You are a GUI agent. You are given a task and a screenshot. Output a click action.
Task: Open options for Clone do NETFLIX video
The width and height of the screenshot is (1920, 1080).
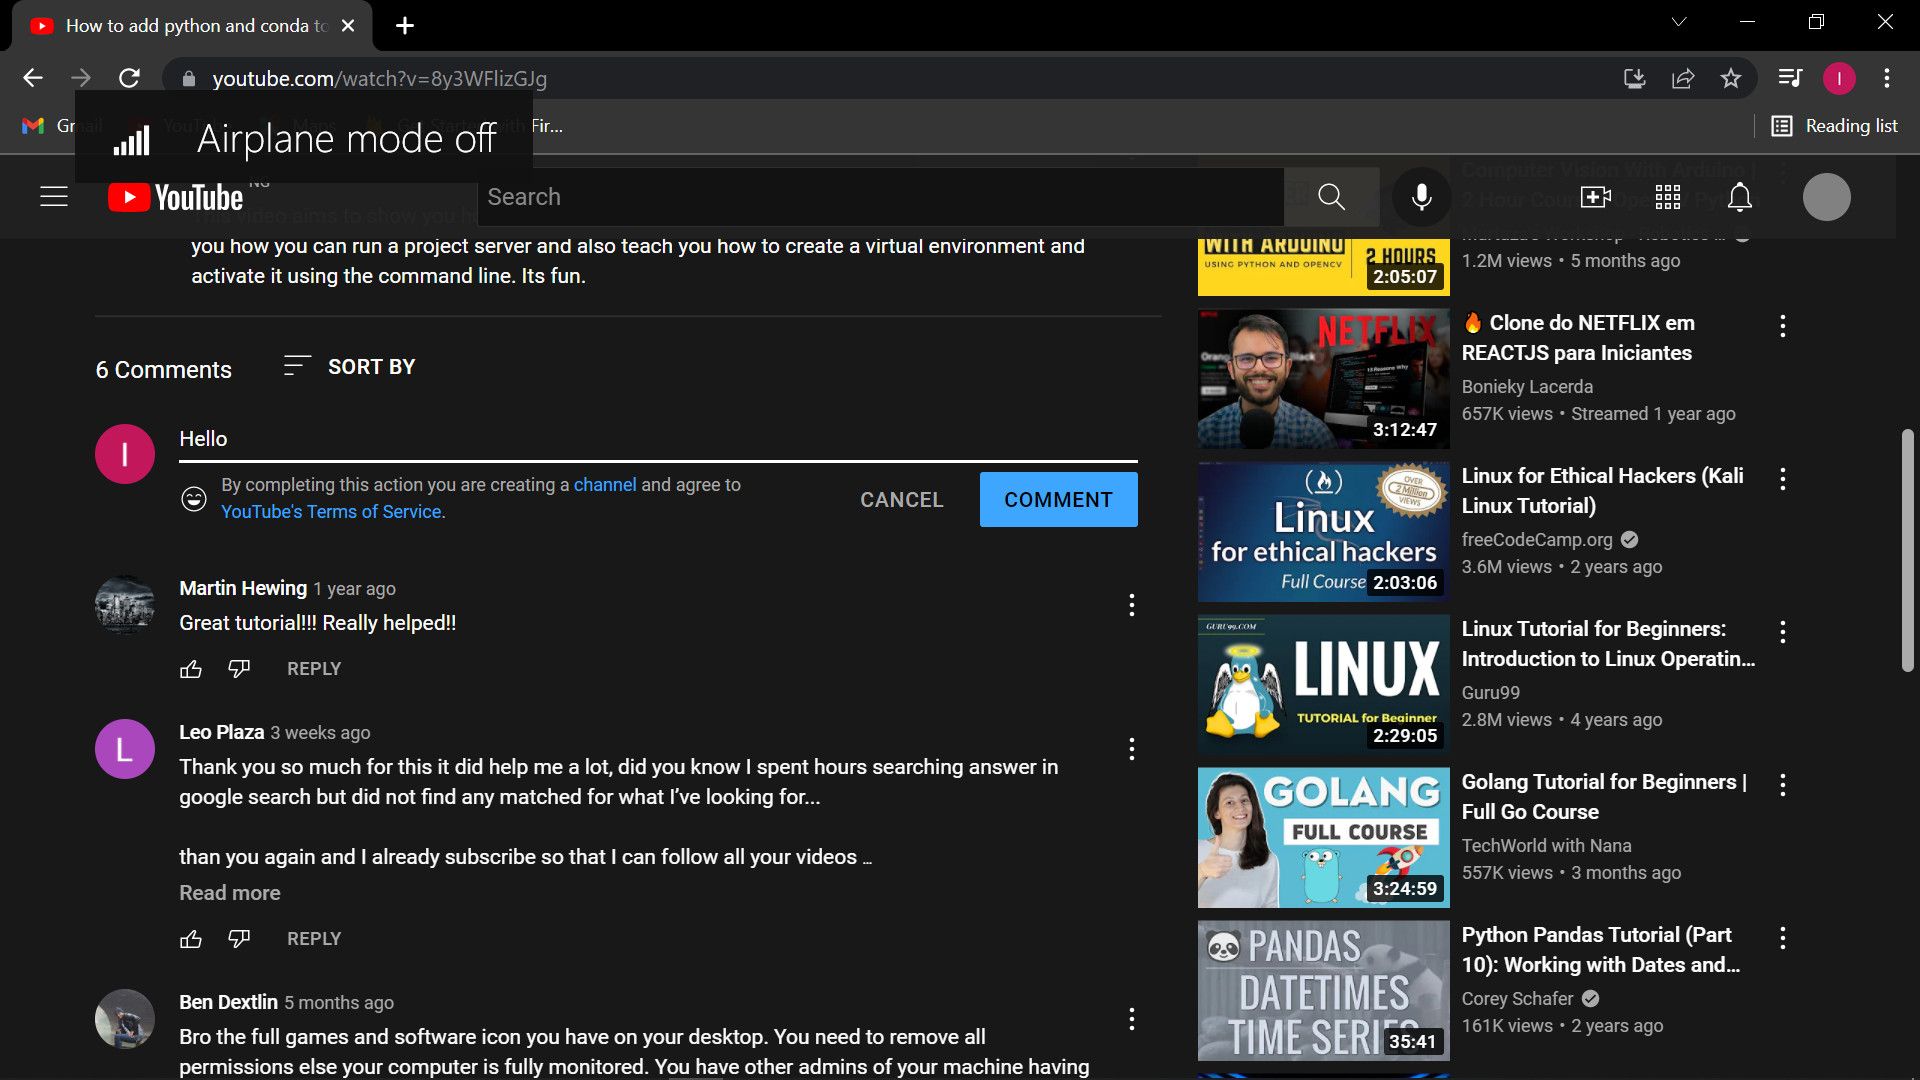(x=1782, y=326)
